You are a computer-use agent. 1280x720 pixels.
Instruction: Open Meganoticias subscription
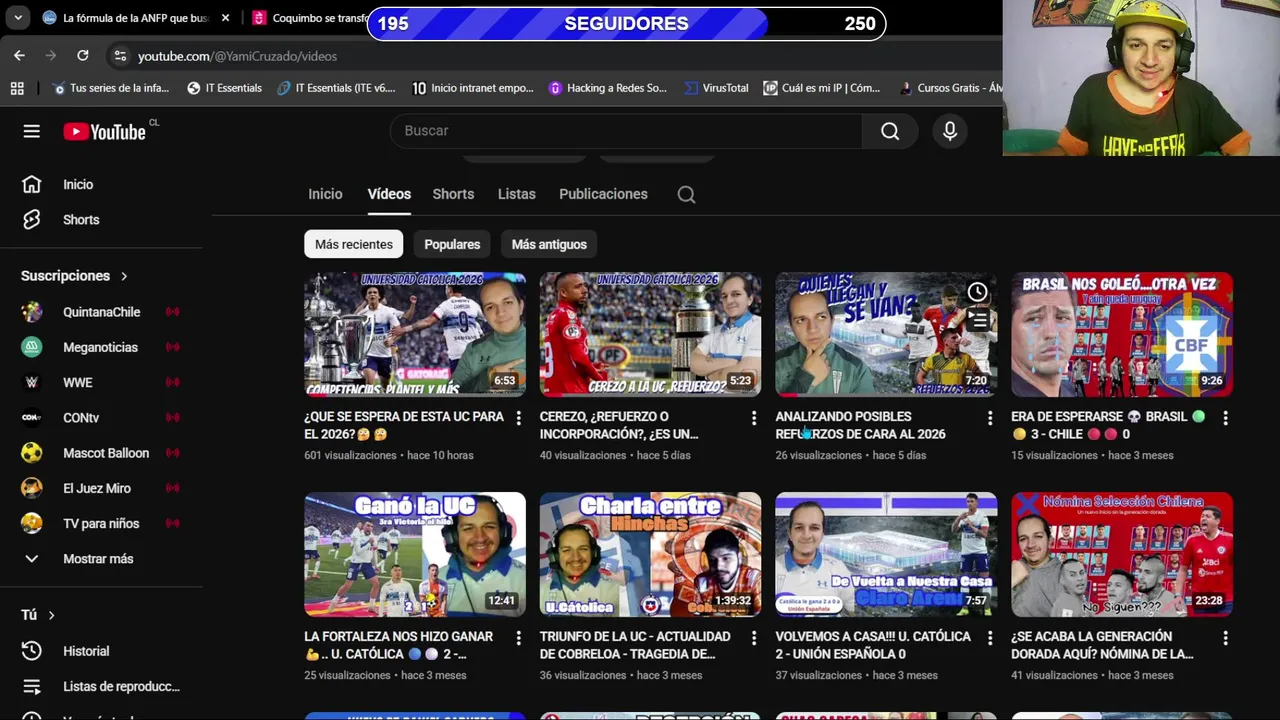tap(100, 347)
